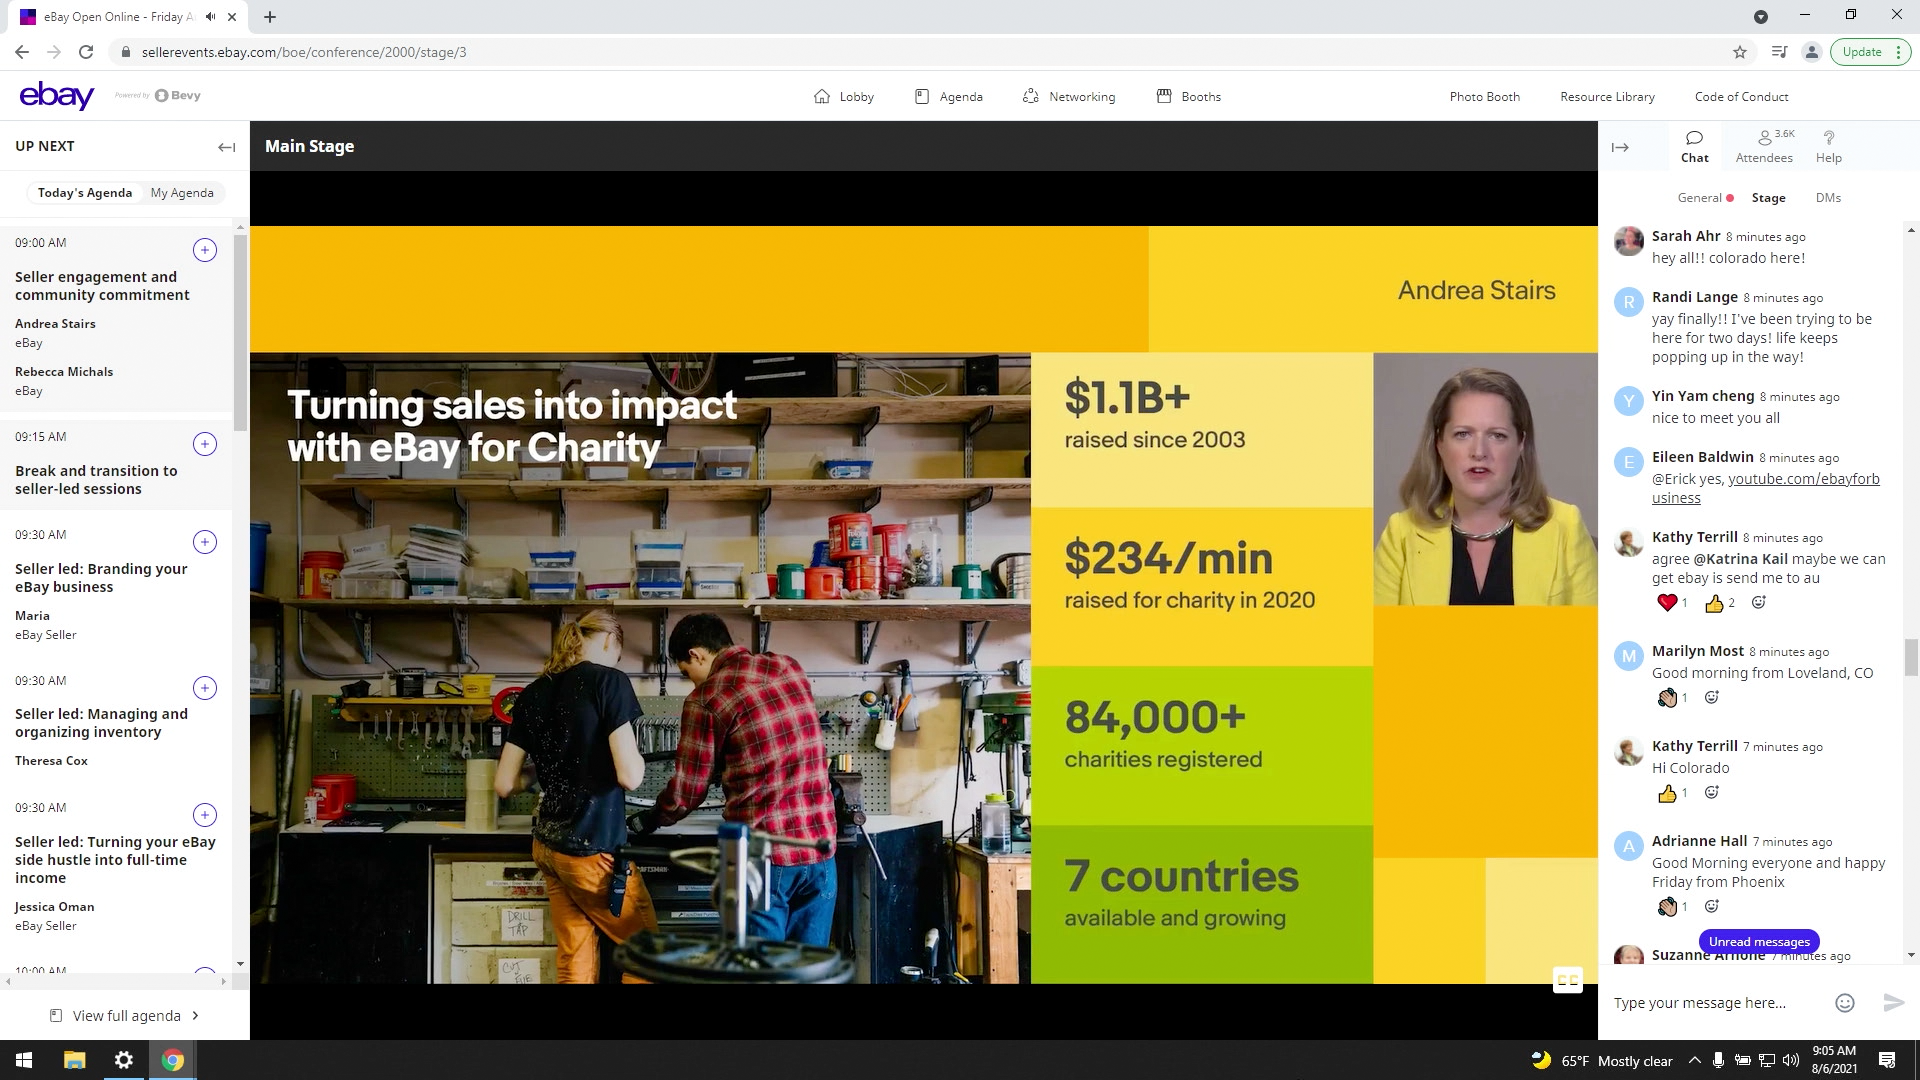This screenshot has width=1920, height=1080.
Task: Open the emoji picker in chat
Action: click(x=1845, y=1003)
